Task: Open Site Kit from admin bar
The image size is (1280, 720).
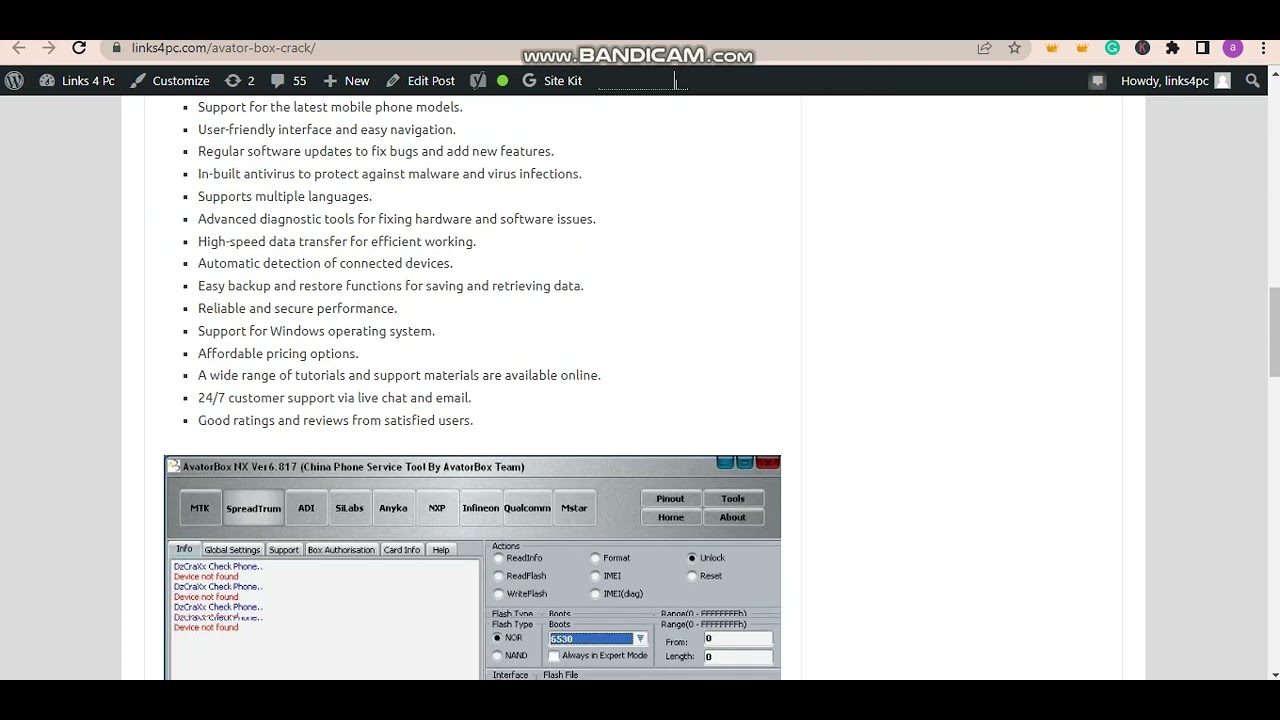Action: click(552, 81)
